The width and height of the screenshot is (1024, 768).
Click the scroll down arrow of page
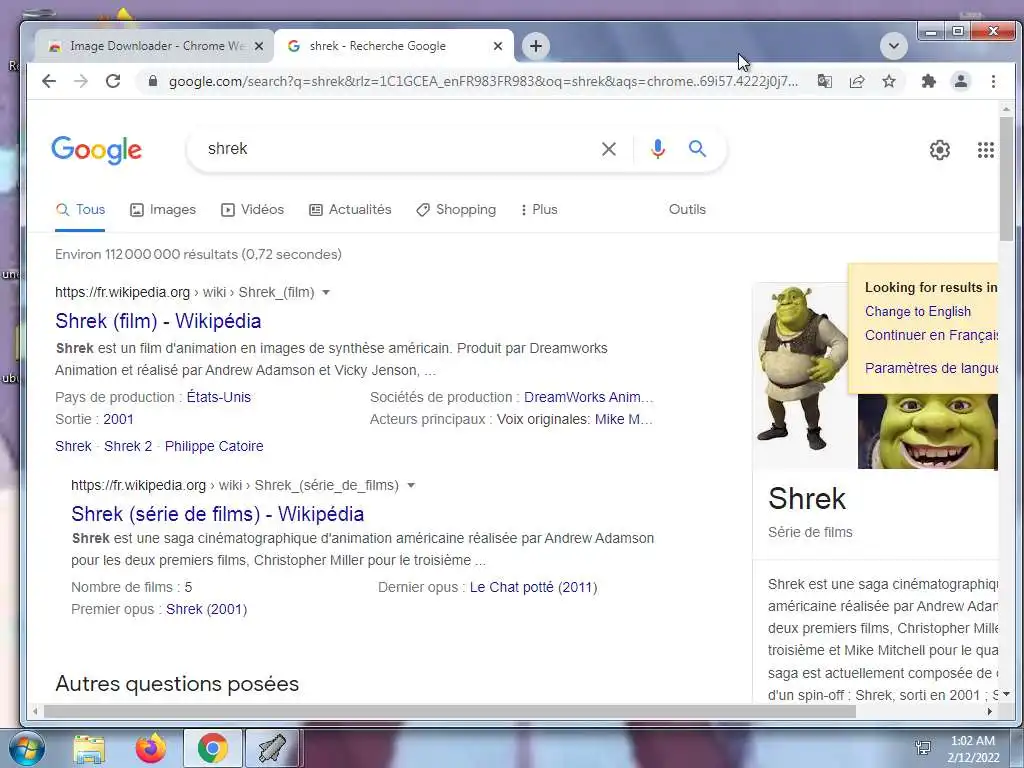point(1006,694)
